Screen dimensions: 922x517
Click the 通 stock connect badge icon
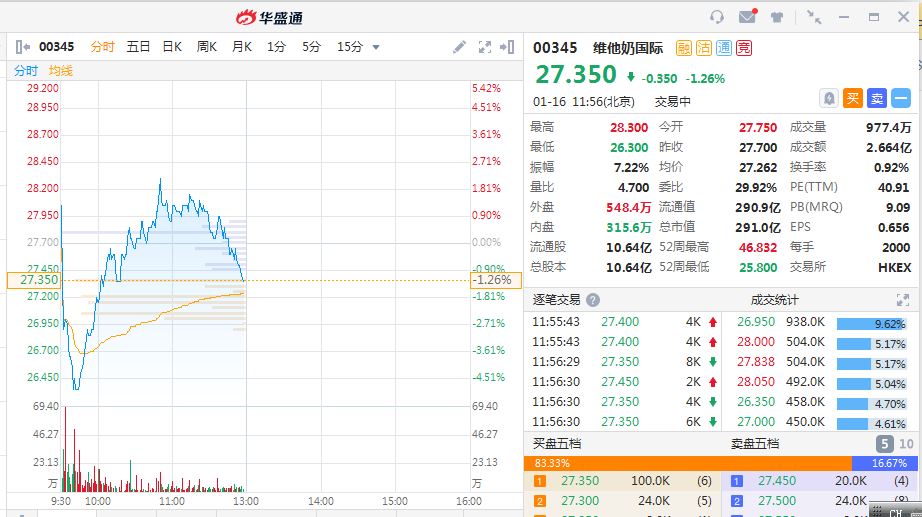[x=724, y=48]
